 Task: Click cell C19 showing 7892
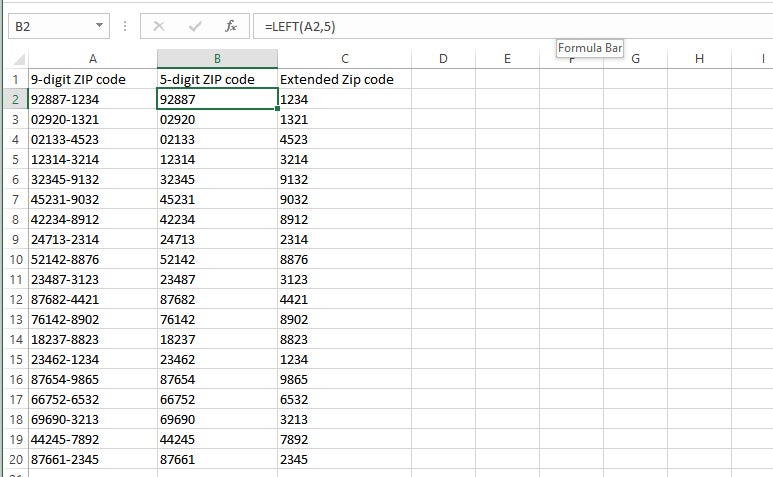pos(345,440)
